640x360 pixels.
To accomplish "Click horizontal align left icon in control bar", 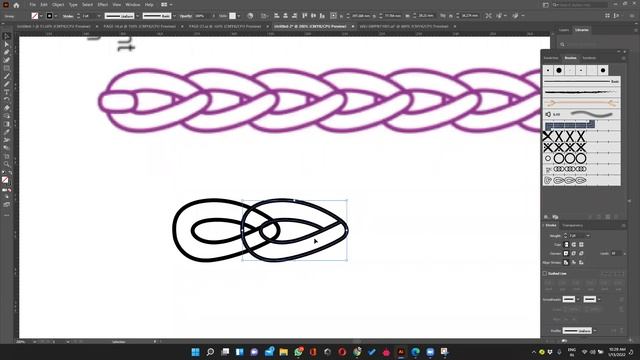I will (277, 16).
